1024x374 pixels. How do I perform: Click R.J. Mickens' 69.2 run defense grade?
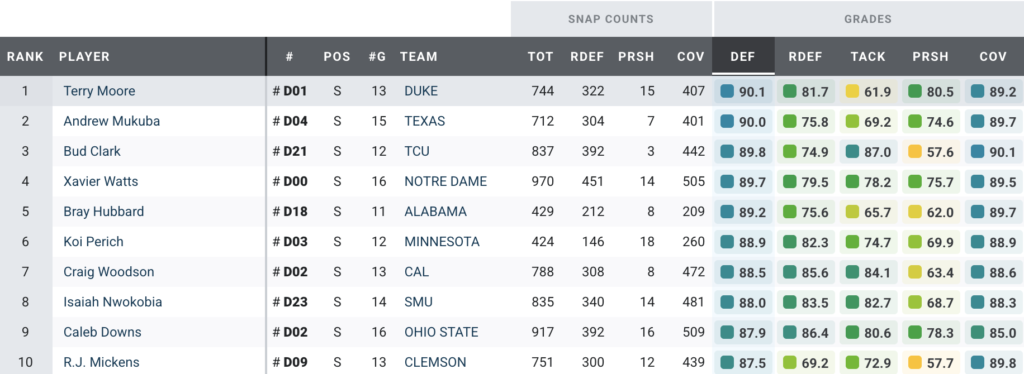click(805, 362)
